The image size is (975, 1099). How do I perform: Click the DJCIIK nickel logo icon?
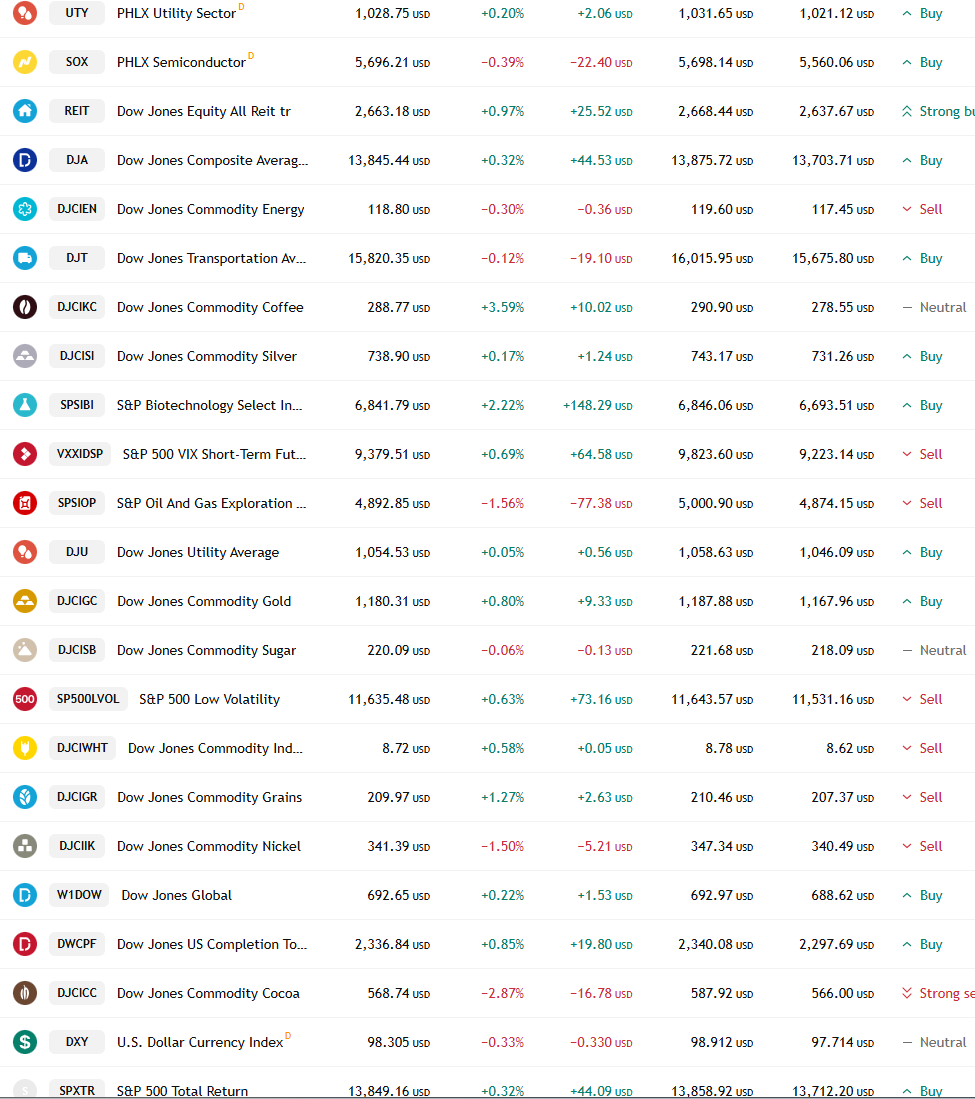25,847
